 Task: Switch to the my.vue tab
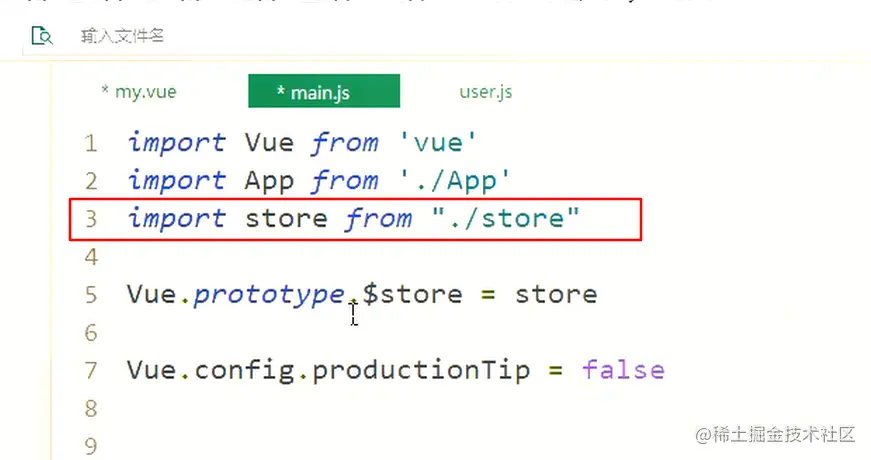[139, 91]
